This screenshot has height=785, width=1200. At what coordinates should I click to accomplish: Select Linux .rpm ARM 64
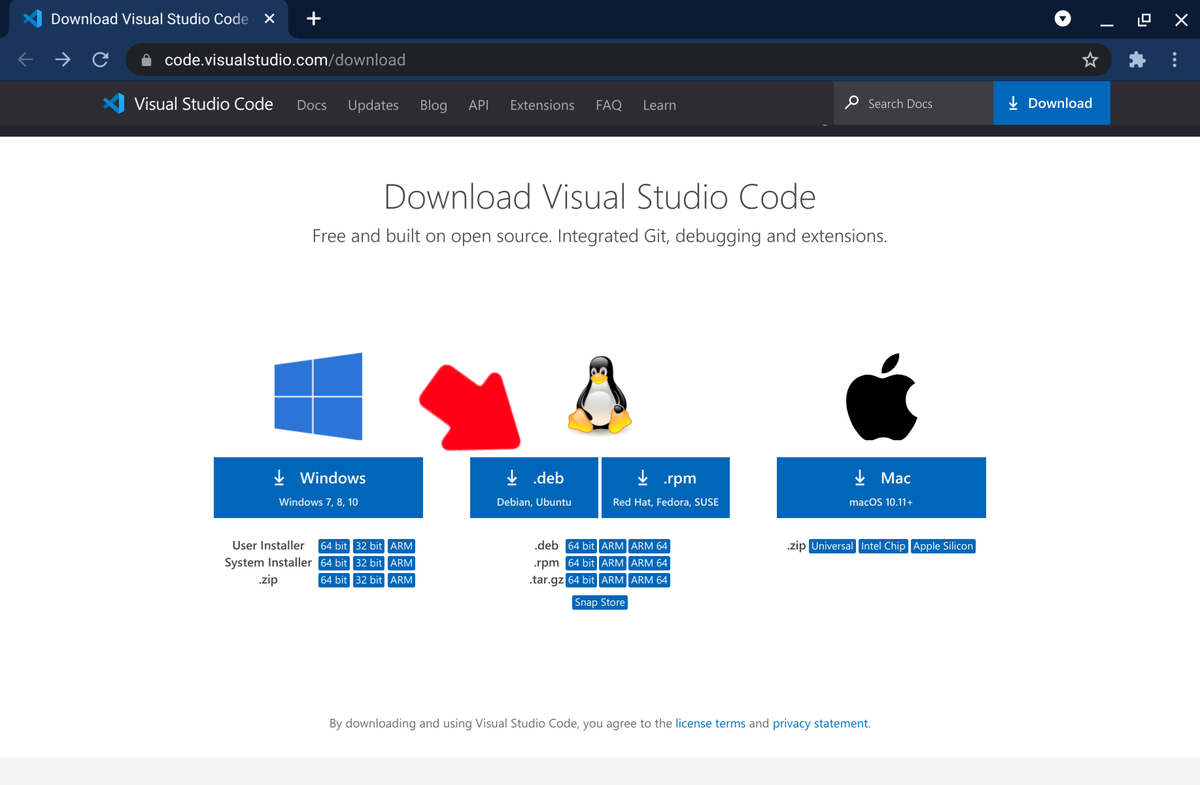pos(649,563)
